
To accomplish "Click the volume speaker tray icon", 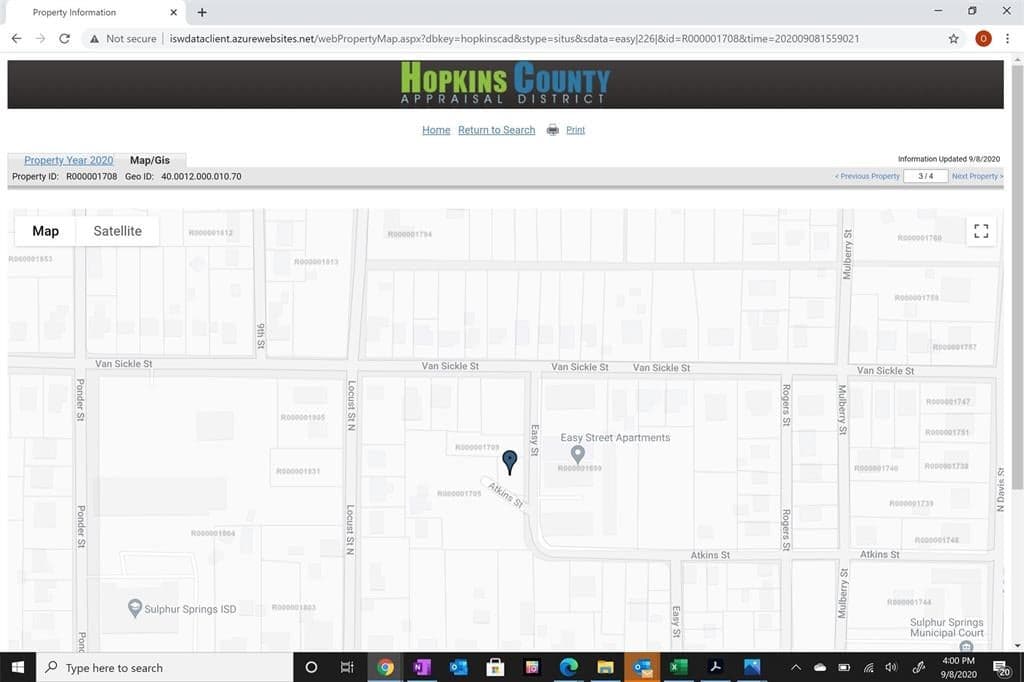I will (891, 667).
